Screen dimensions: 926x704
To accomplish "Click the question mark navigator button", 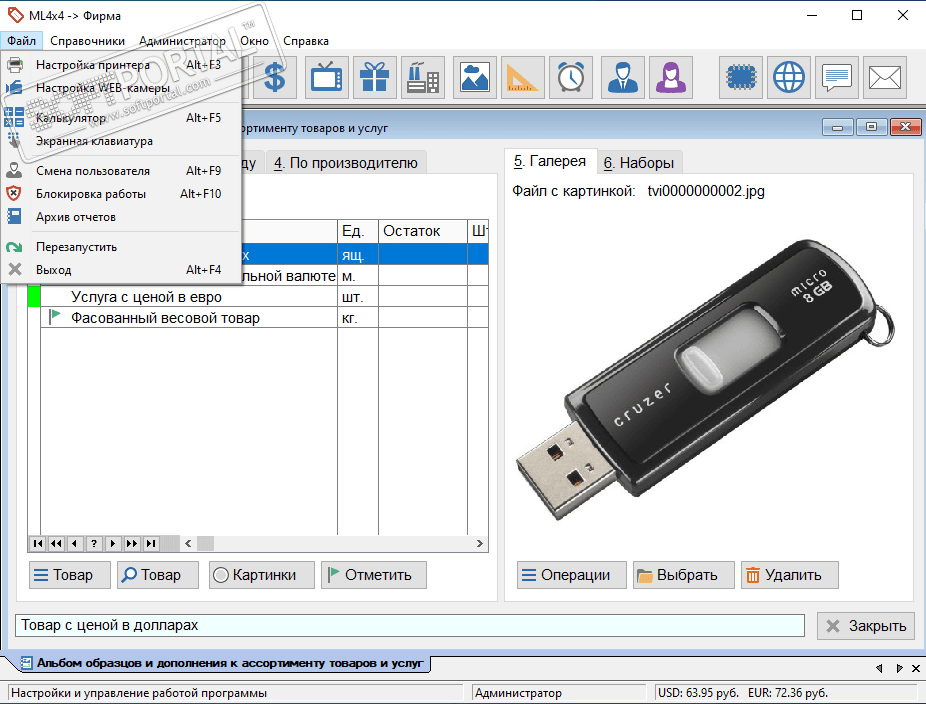I will [x=94, y=543].
